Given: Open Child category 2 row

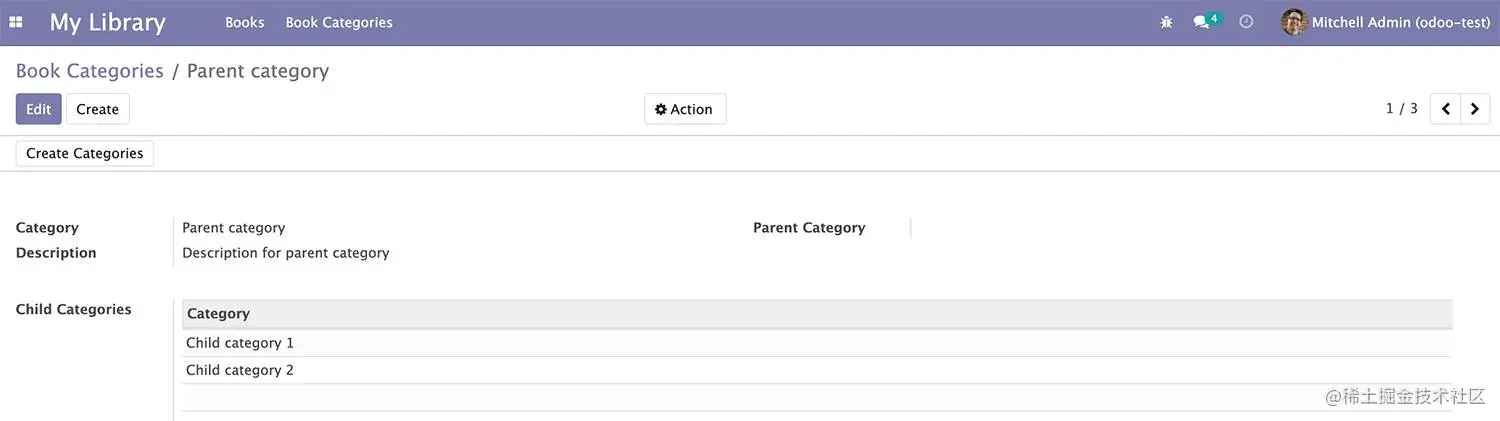Looking at the screenshot, I should (240, 370).
